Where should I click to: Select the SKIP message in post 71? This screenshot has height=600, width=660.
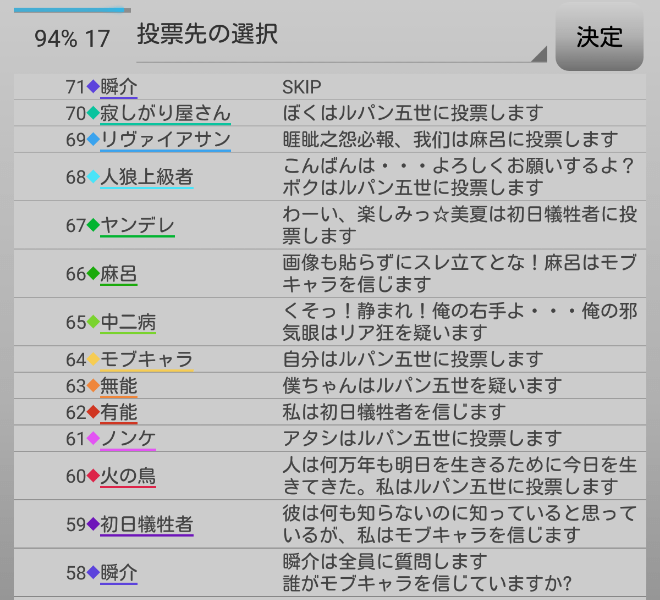(302, 87)
